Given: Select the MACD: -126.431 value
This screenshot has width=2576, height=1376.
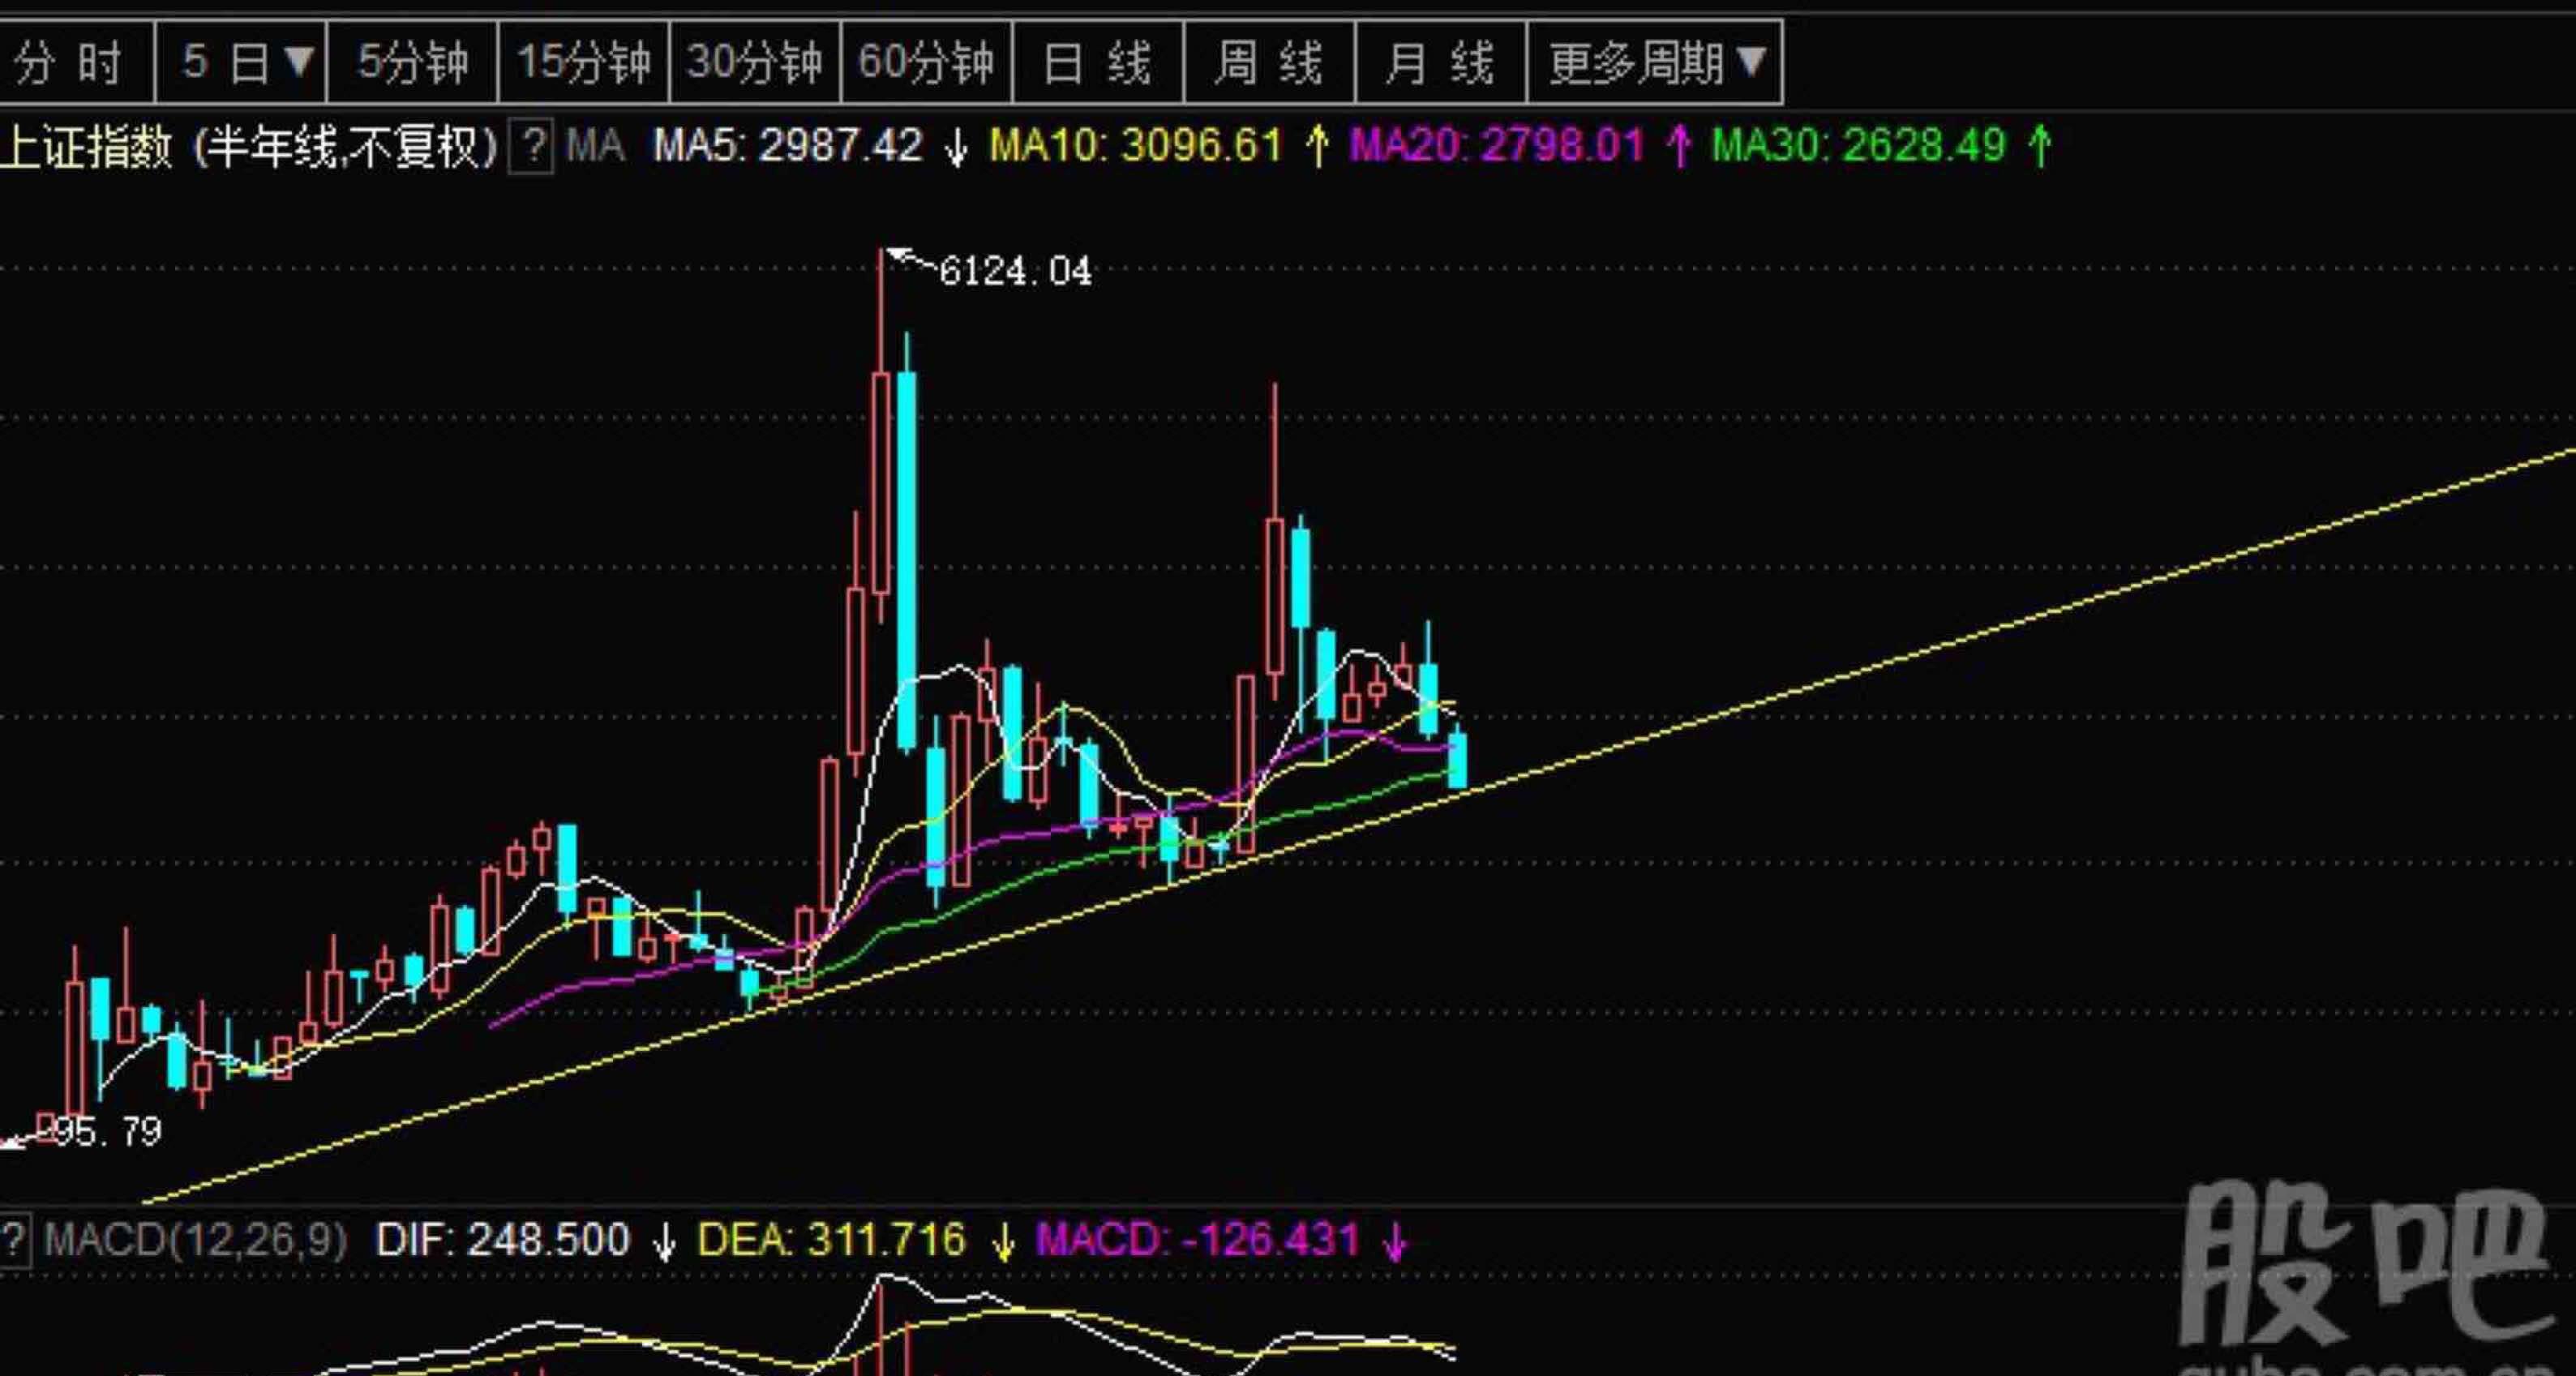Looking at the screenshot, I should tap(1198, 1240).
